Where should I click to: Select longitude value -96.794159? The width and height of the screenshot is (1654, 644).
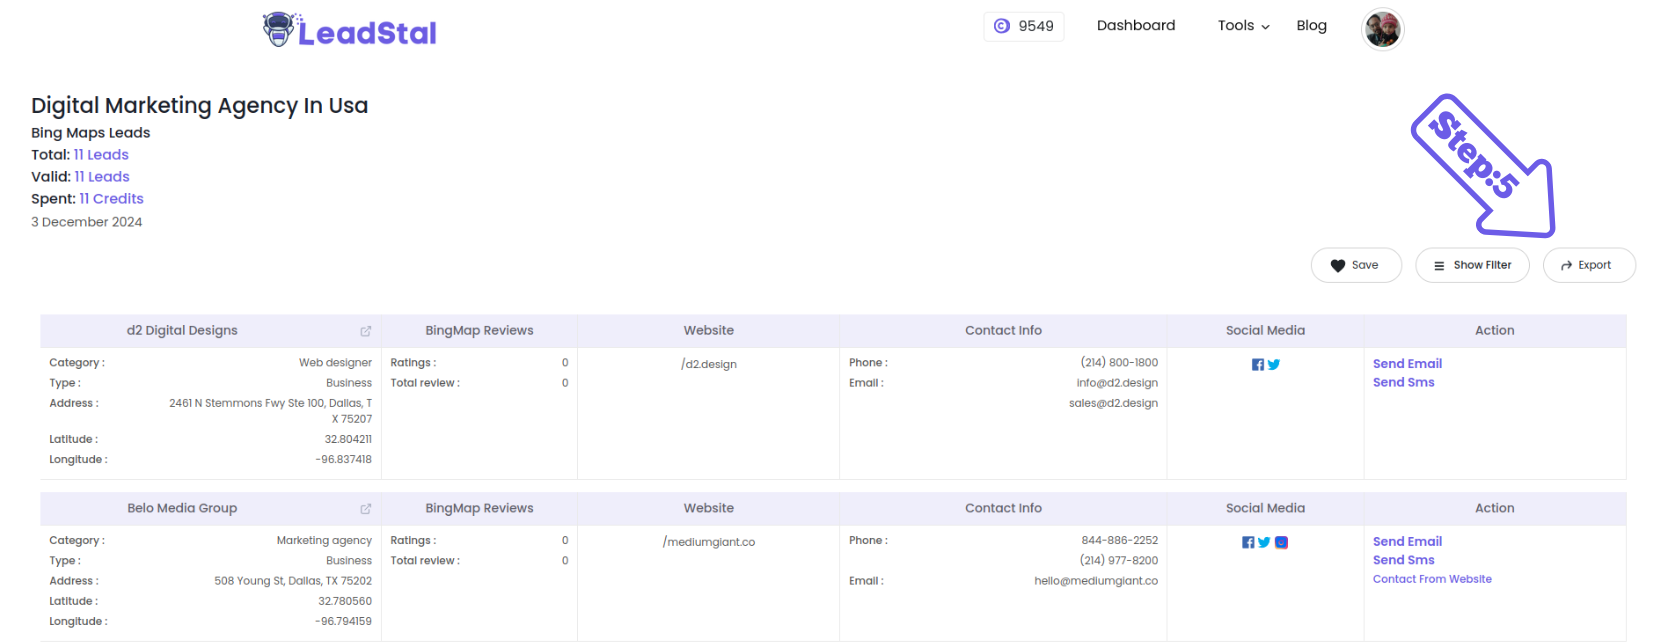coord(343,622)
